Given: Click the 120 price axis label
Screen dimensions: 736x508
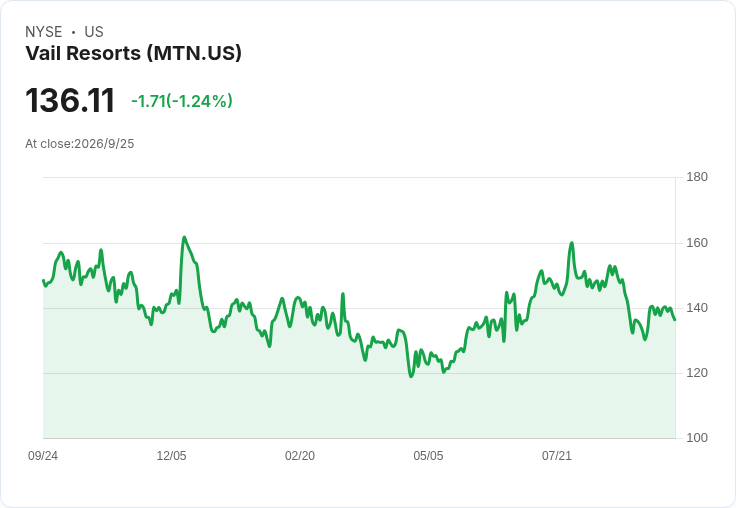Looking at the screenshot, I should point(697,373).
